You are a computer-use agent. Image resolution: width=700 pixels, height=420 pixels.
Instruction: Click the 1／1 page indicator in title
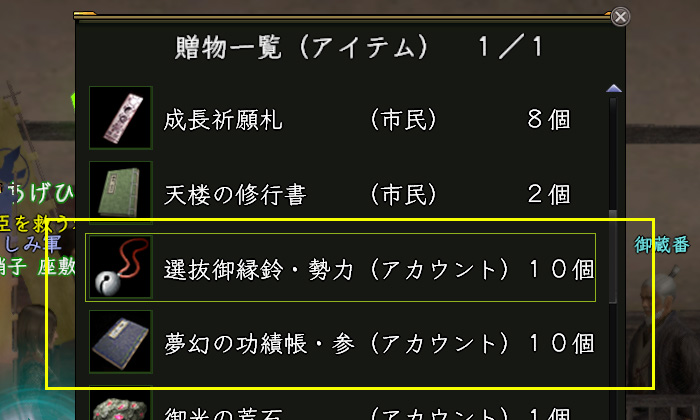click(x=511, y=48)
